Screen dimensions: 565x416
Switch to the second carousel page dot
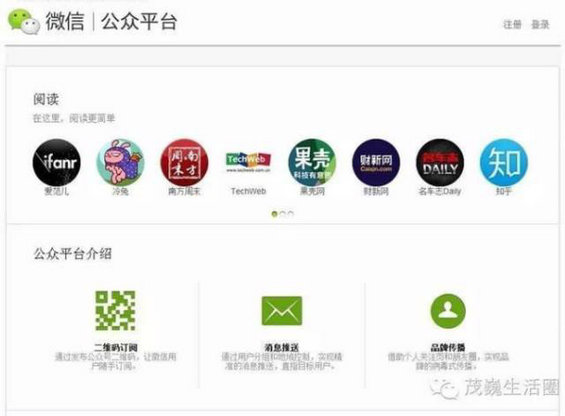(x=282, y=214)
